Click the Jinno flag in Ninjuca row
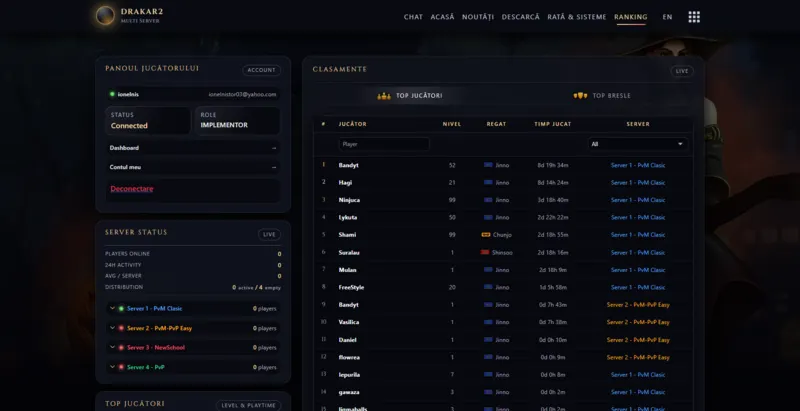Viewport: 800px width, 411px height. click(x=488, y=200)
